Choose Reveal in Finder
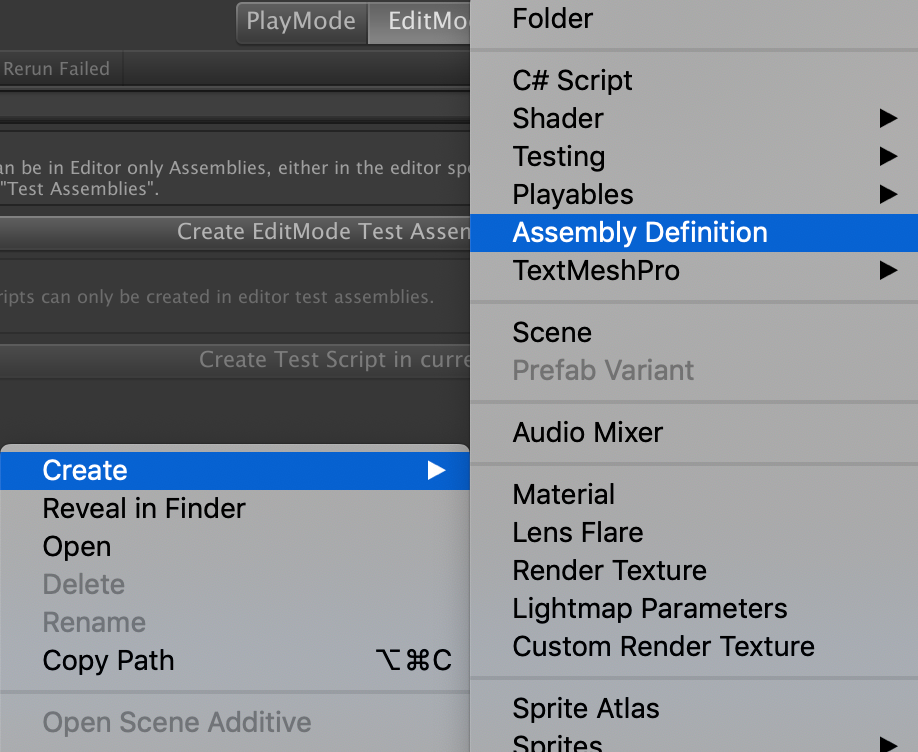Viewport: 918px width, 752px height. coord(143,508)
